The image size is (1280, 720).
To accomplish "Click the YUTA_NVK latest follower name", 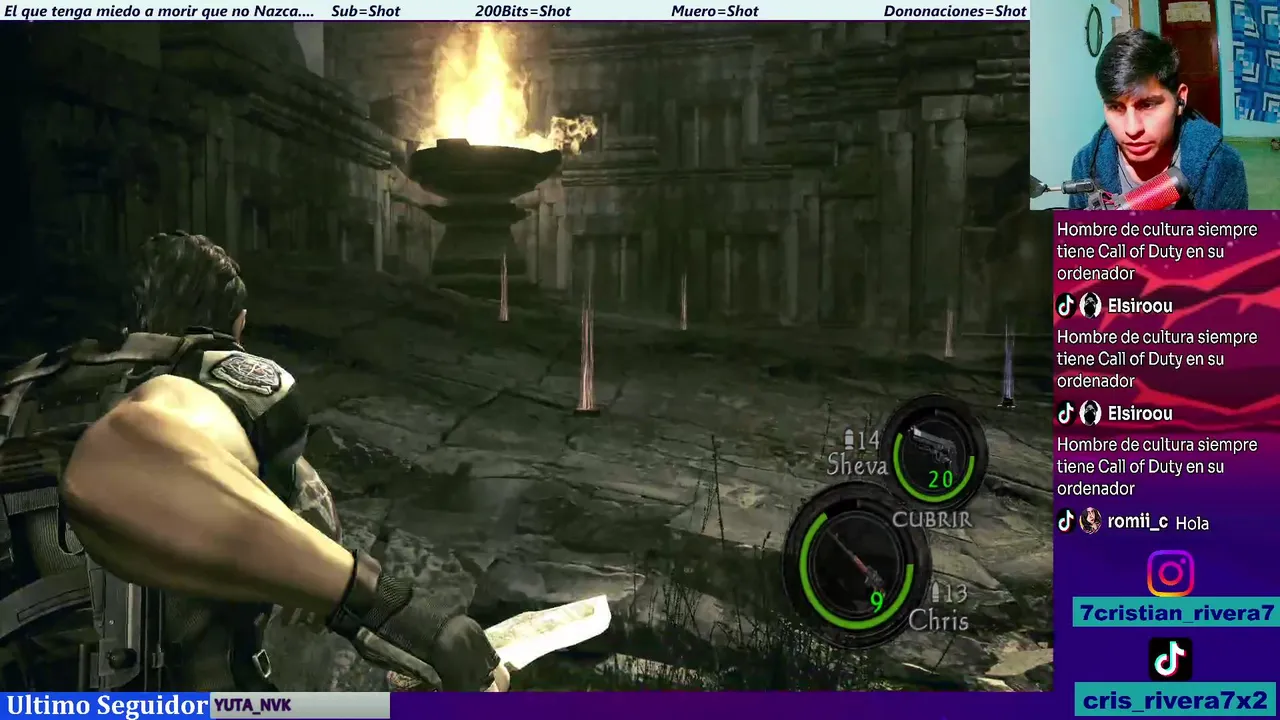I will click(252, 706).
